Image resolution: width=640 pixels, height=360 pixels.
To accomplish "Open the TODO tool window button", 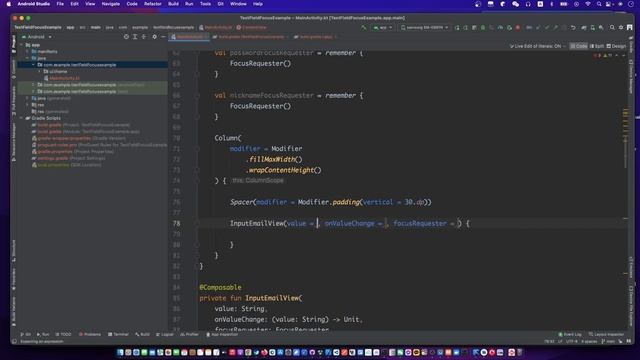I will [x=64, y=334].
